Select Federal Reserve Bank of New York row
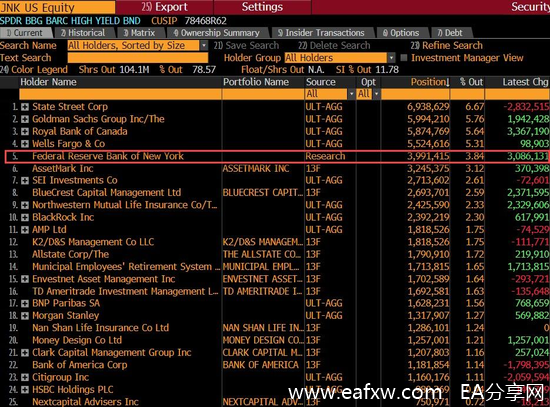The height and width of the screenshot is (407, 550). coord(277,156)
